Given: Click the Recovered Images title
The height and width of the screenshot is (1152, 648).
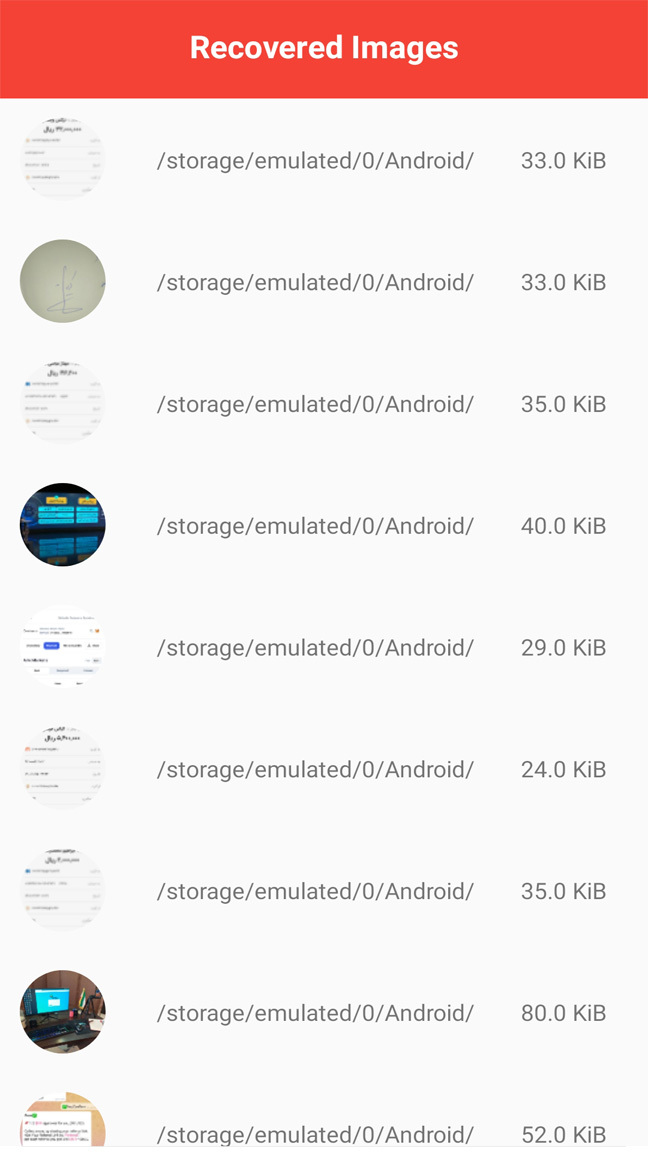Looking at the screenshot, I should [324, 48].
